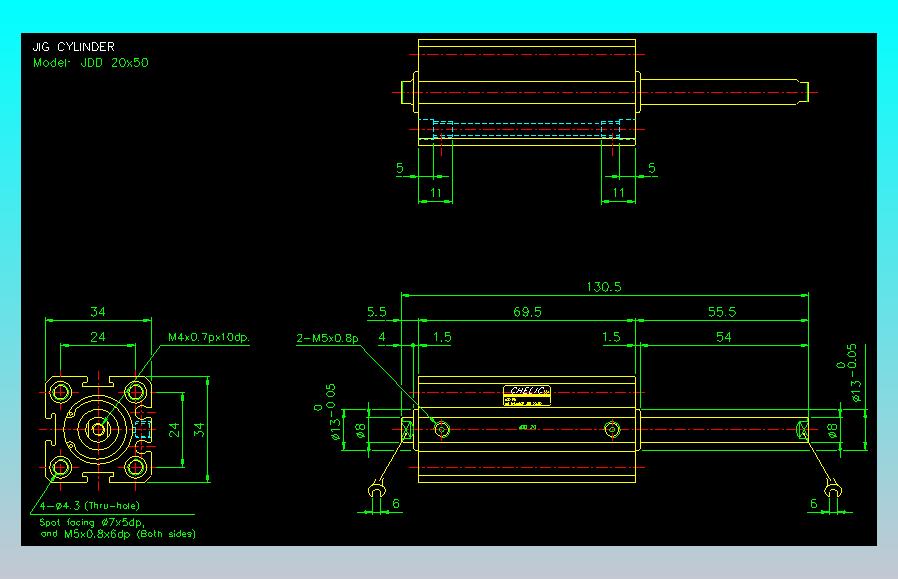The width and height of the screenshot is (898, 579).
Task: Select the right "1.5" dimension near the 54
Action: tap(611, 337)
